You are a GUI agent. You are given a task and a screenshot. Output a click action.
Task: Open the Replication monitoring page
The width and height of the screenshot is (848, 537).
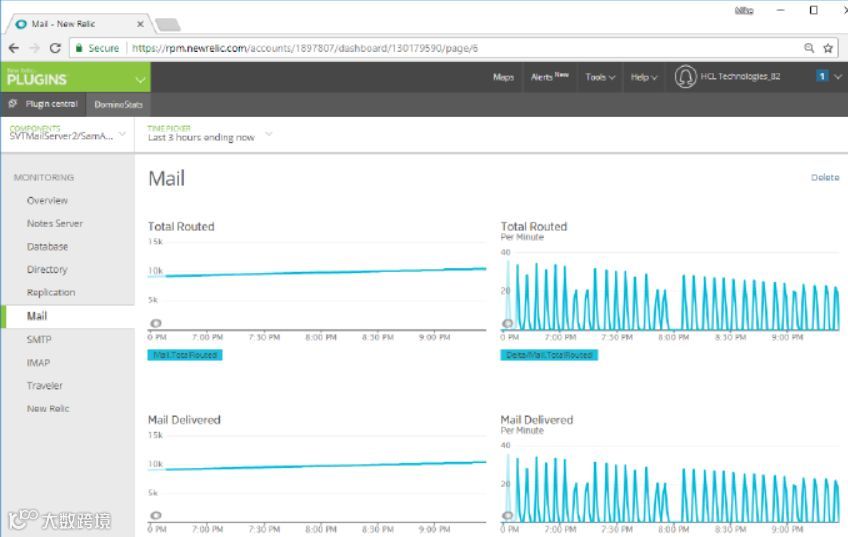coord(51,293)
